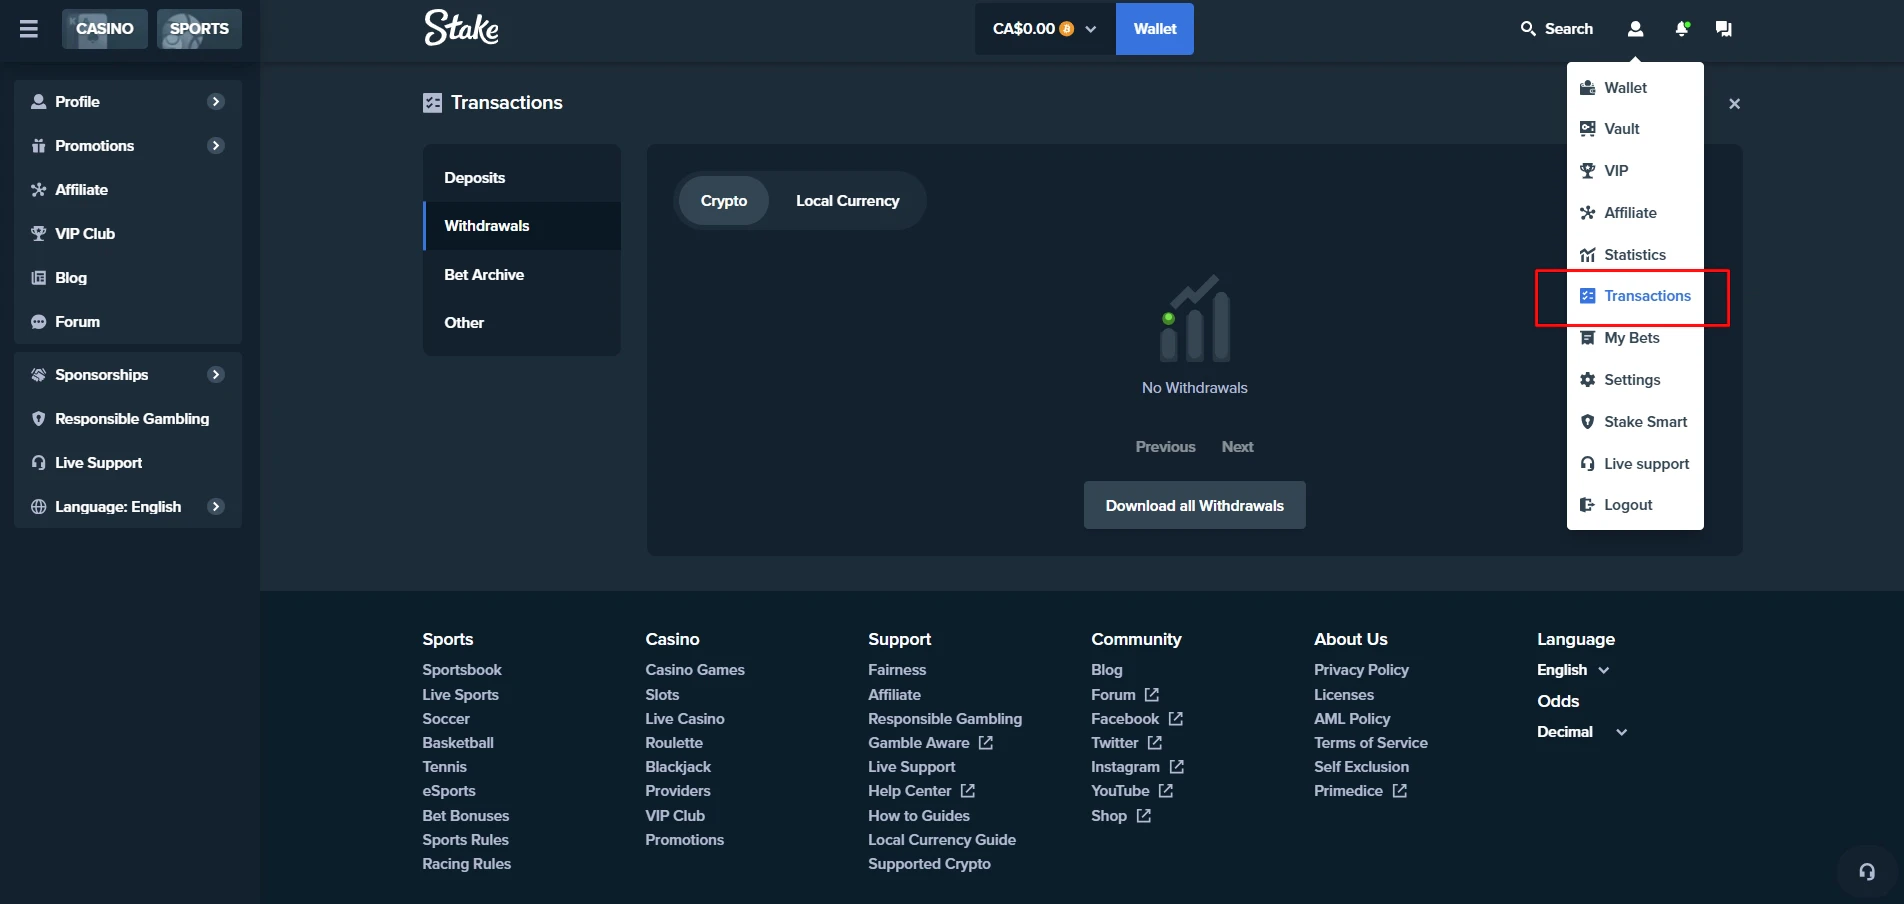Select Vault from the account menu
The width and height of the screenshot is (1904, 904).
[x=1621, y=129]
